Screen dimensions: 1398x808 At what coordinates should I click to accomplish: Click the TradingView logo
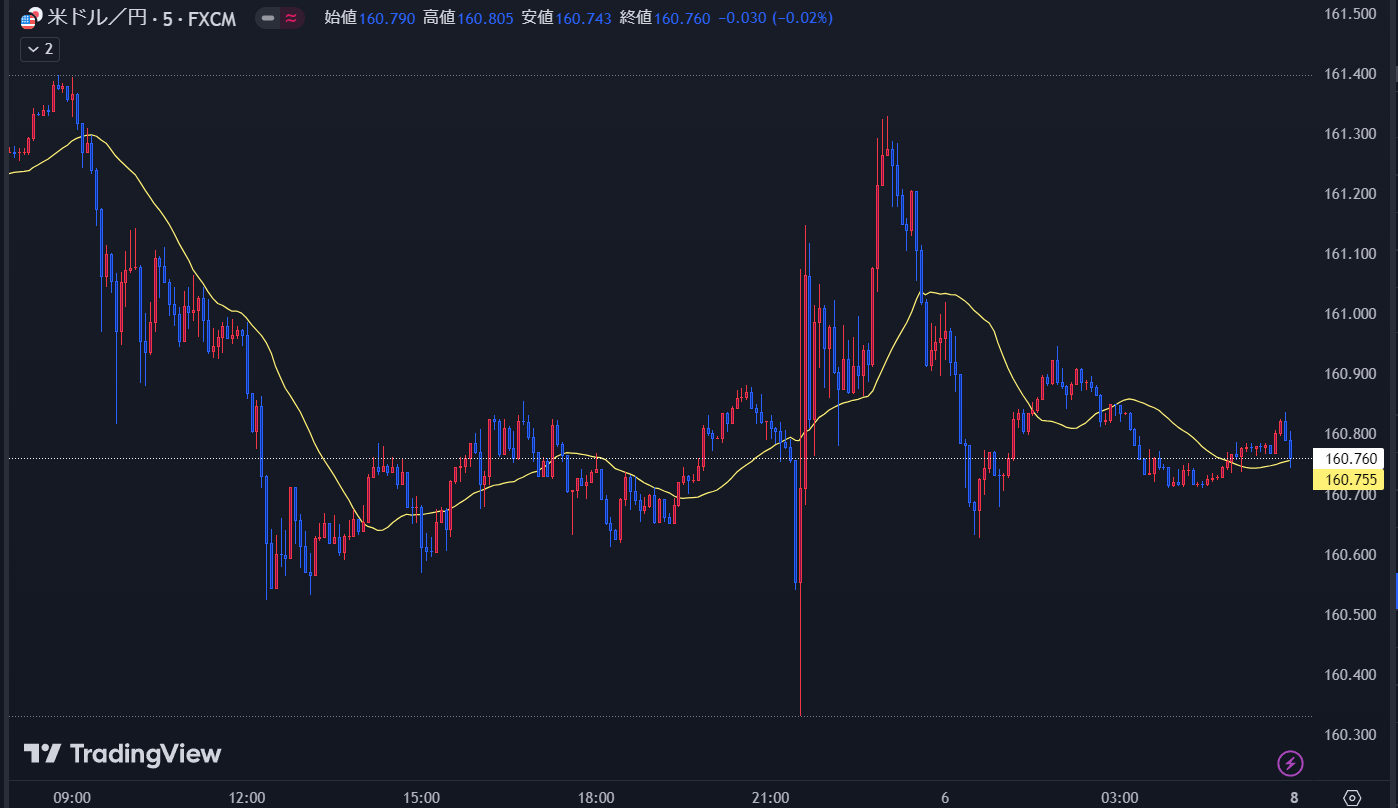(122, 754)
